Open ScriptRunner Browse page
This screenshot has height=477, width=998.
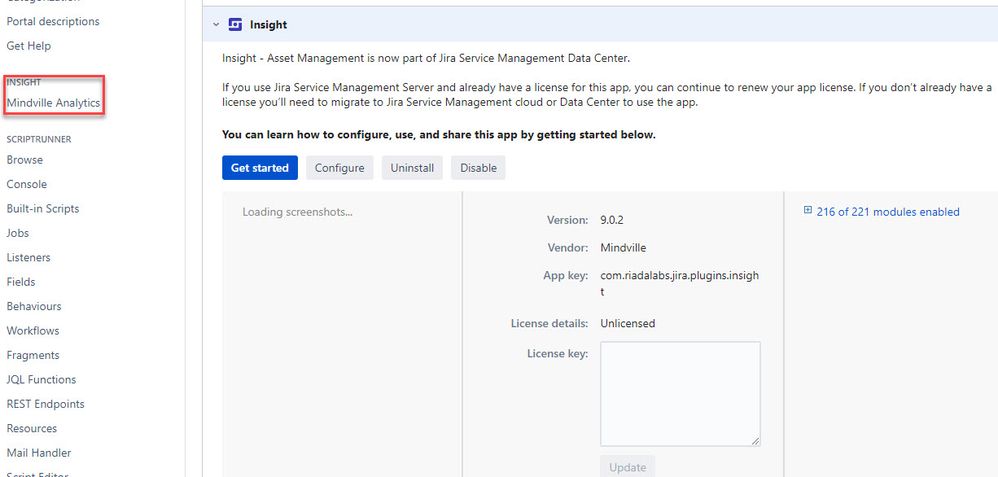[25, 160]
